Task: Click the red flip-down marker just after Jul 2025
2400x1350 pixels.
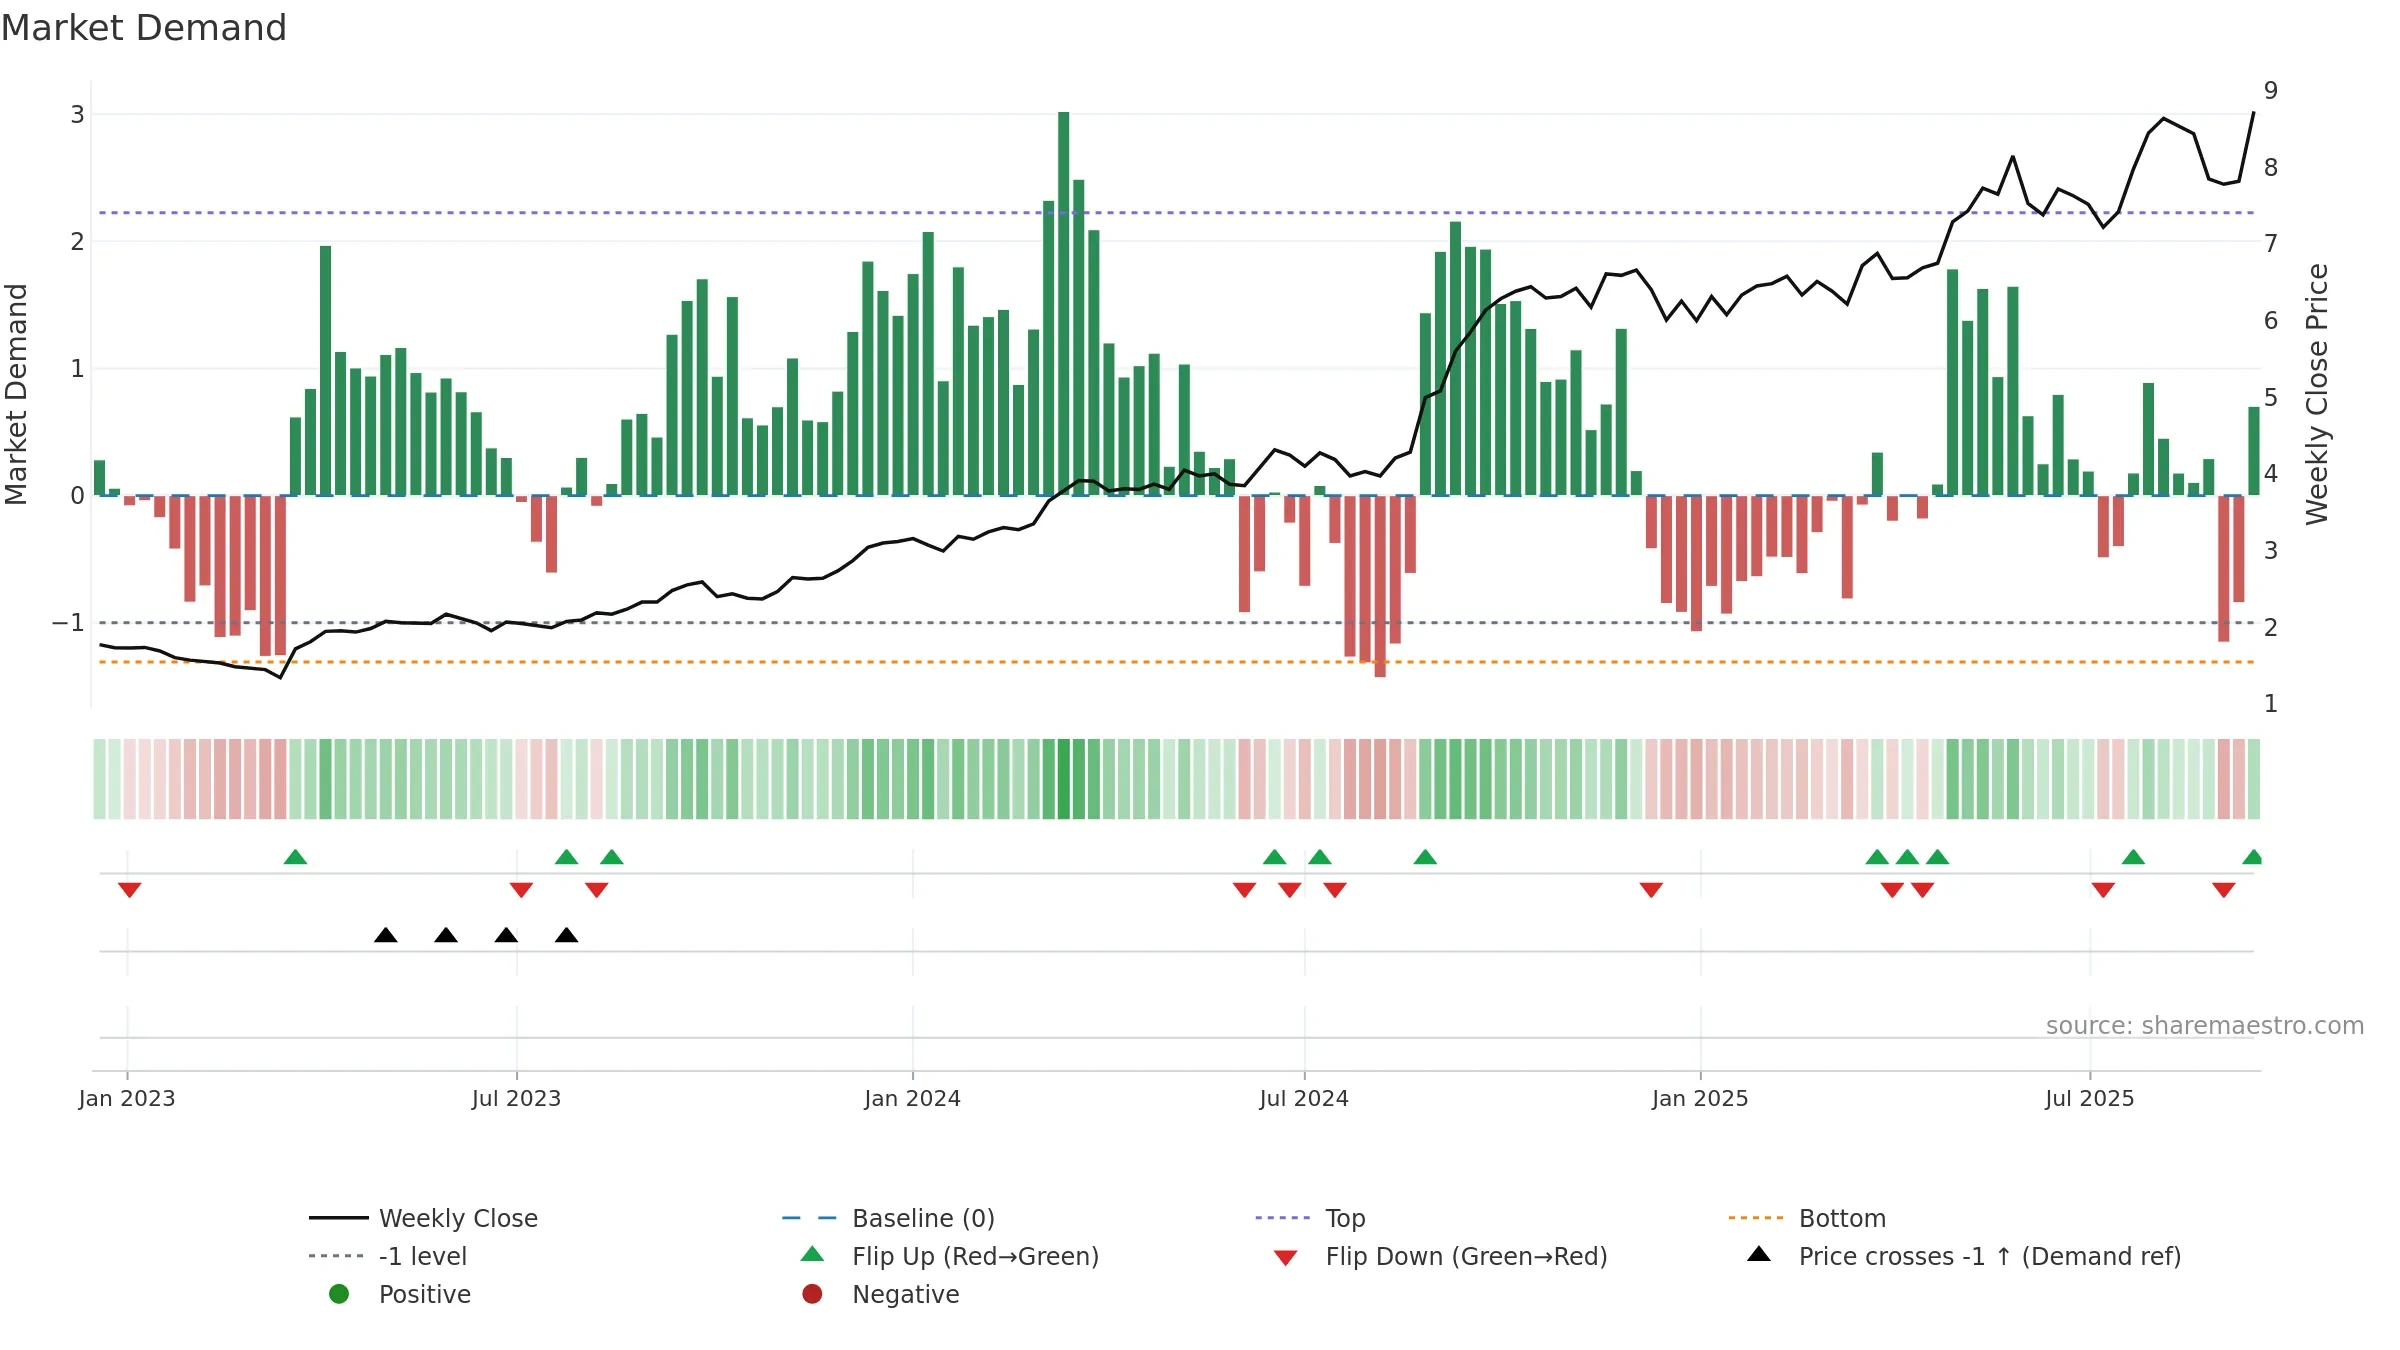Action: click(2103, 890)
